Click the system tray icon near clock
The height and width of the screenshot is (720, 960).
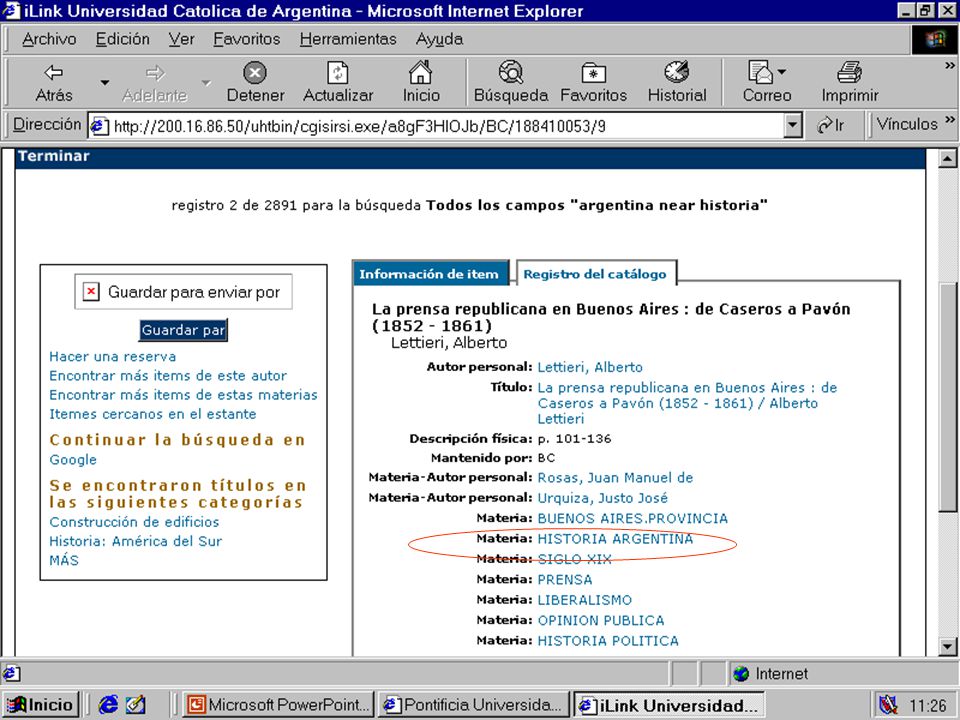coord(887,705)
